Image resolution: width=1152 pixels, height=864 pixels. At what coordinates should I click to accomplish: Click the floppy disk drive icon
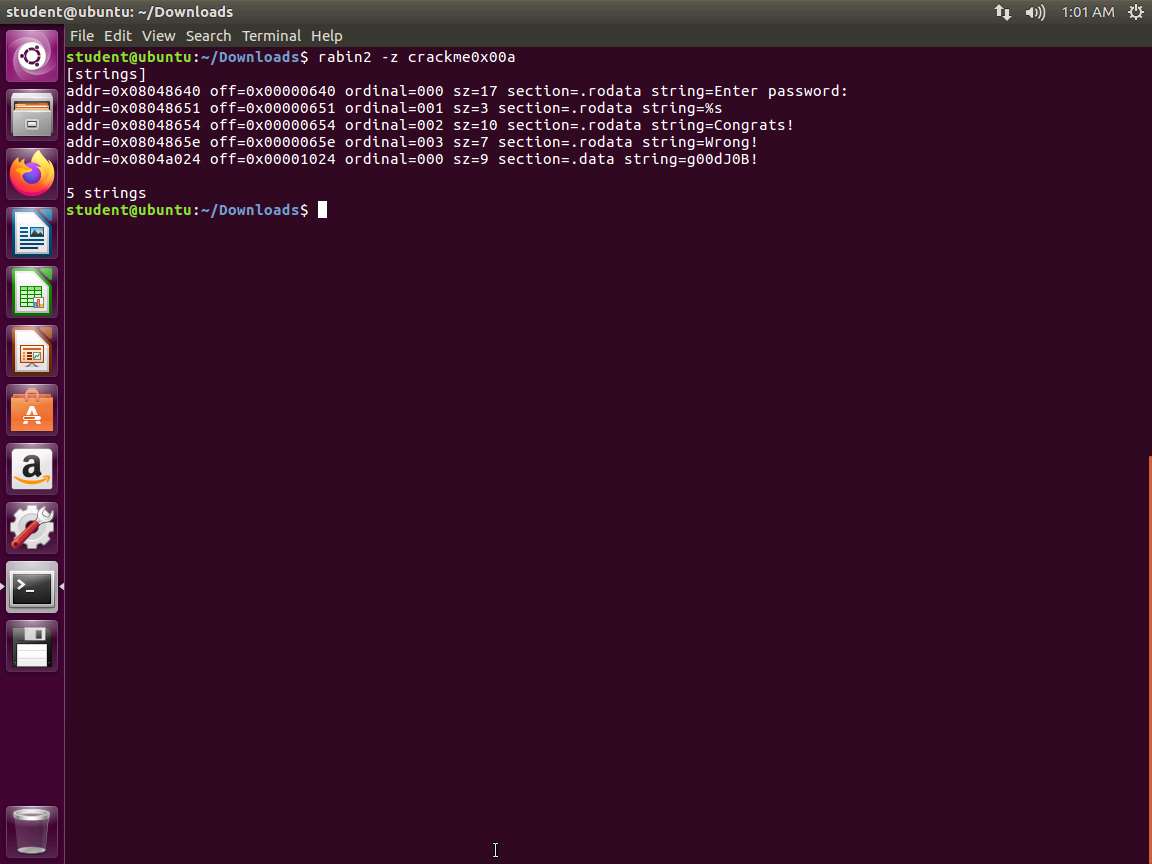[x=32, y=646]
